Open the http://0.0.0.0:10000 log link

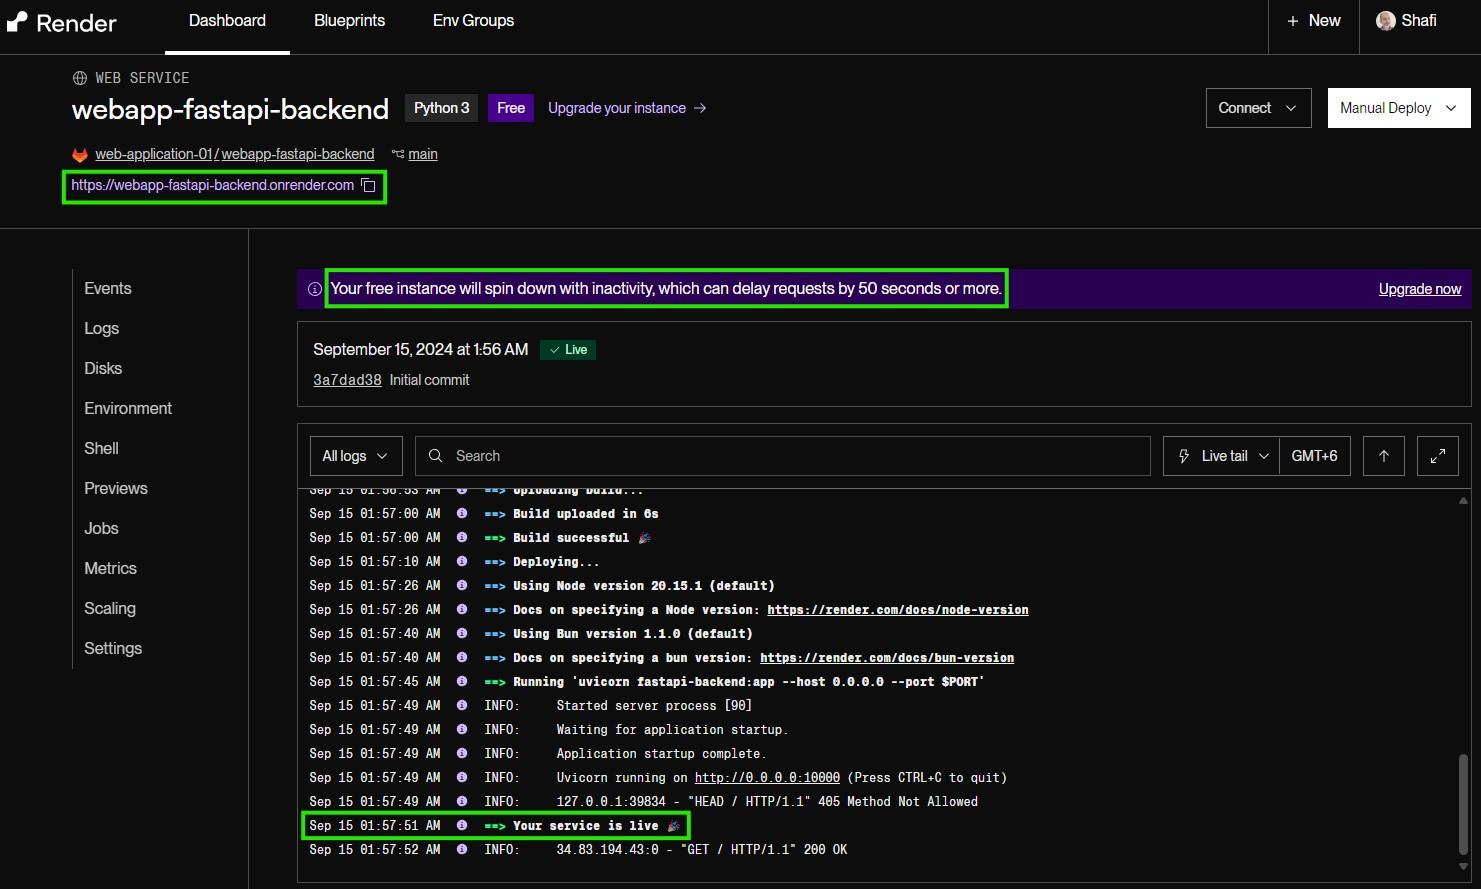pyautogui.click(x=767, y=778)
